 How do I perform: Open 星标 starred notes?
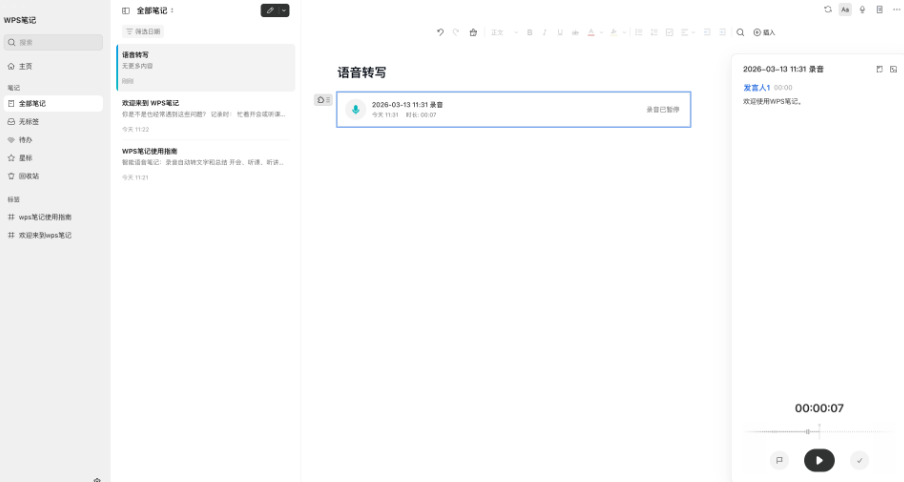[53, 157]
